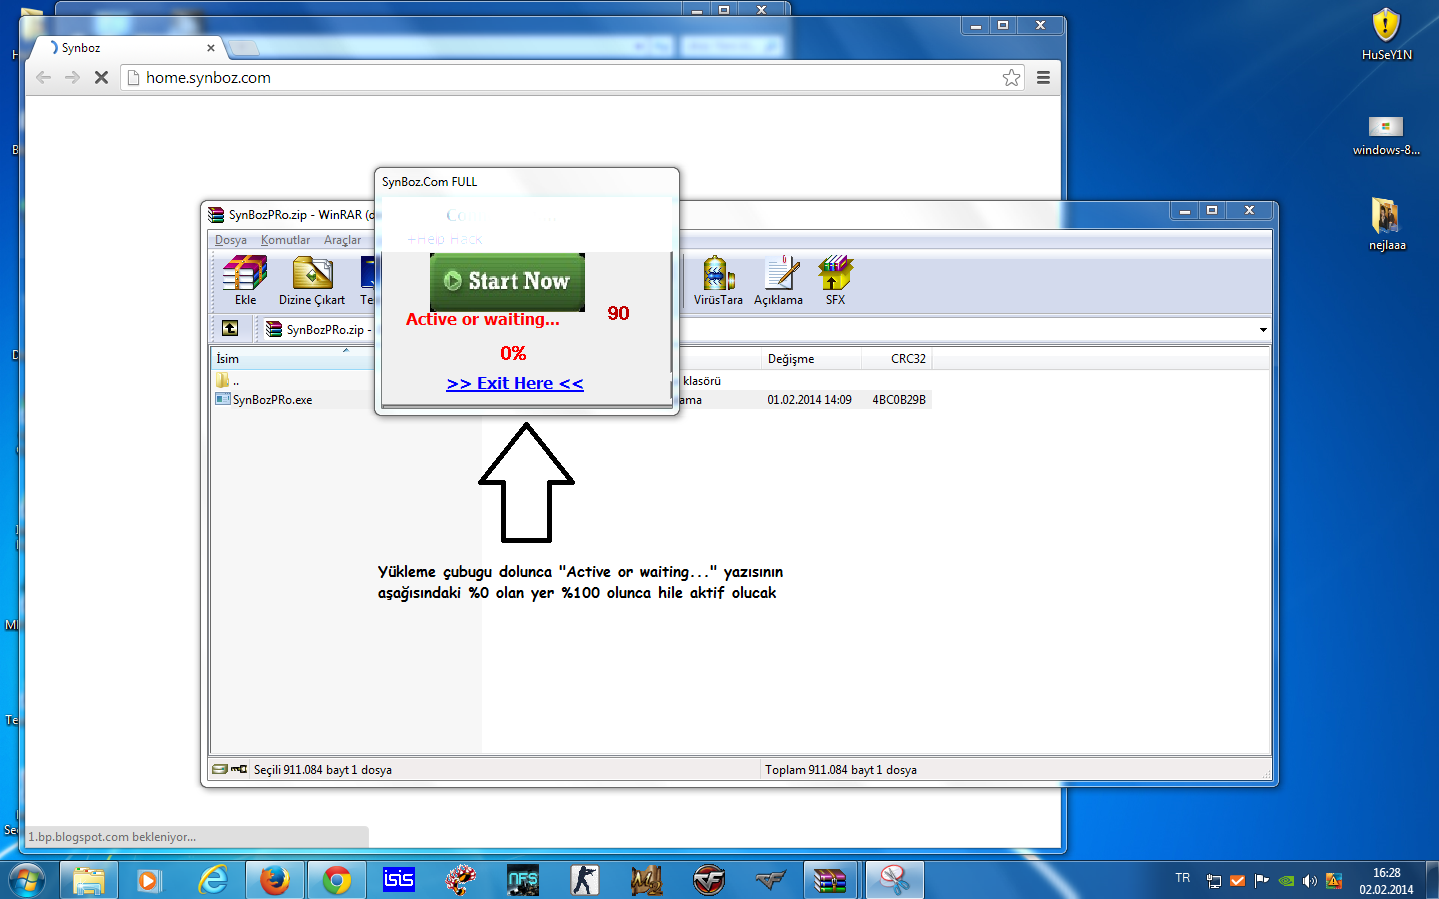Screen dimensions: 1439x899
Task: Click the drive icon in WinRAR status bar
Action: [x=220, y=769]
